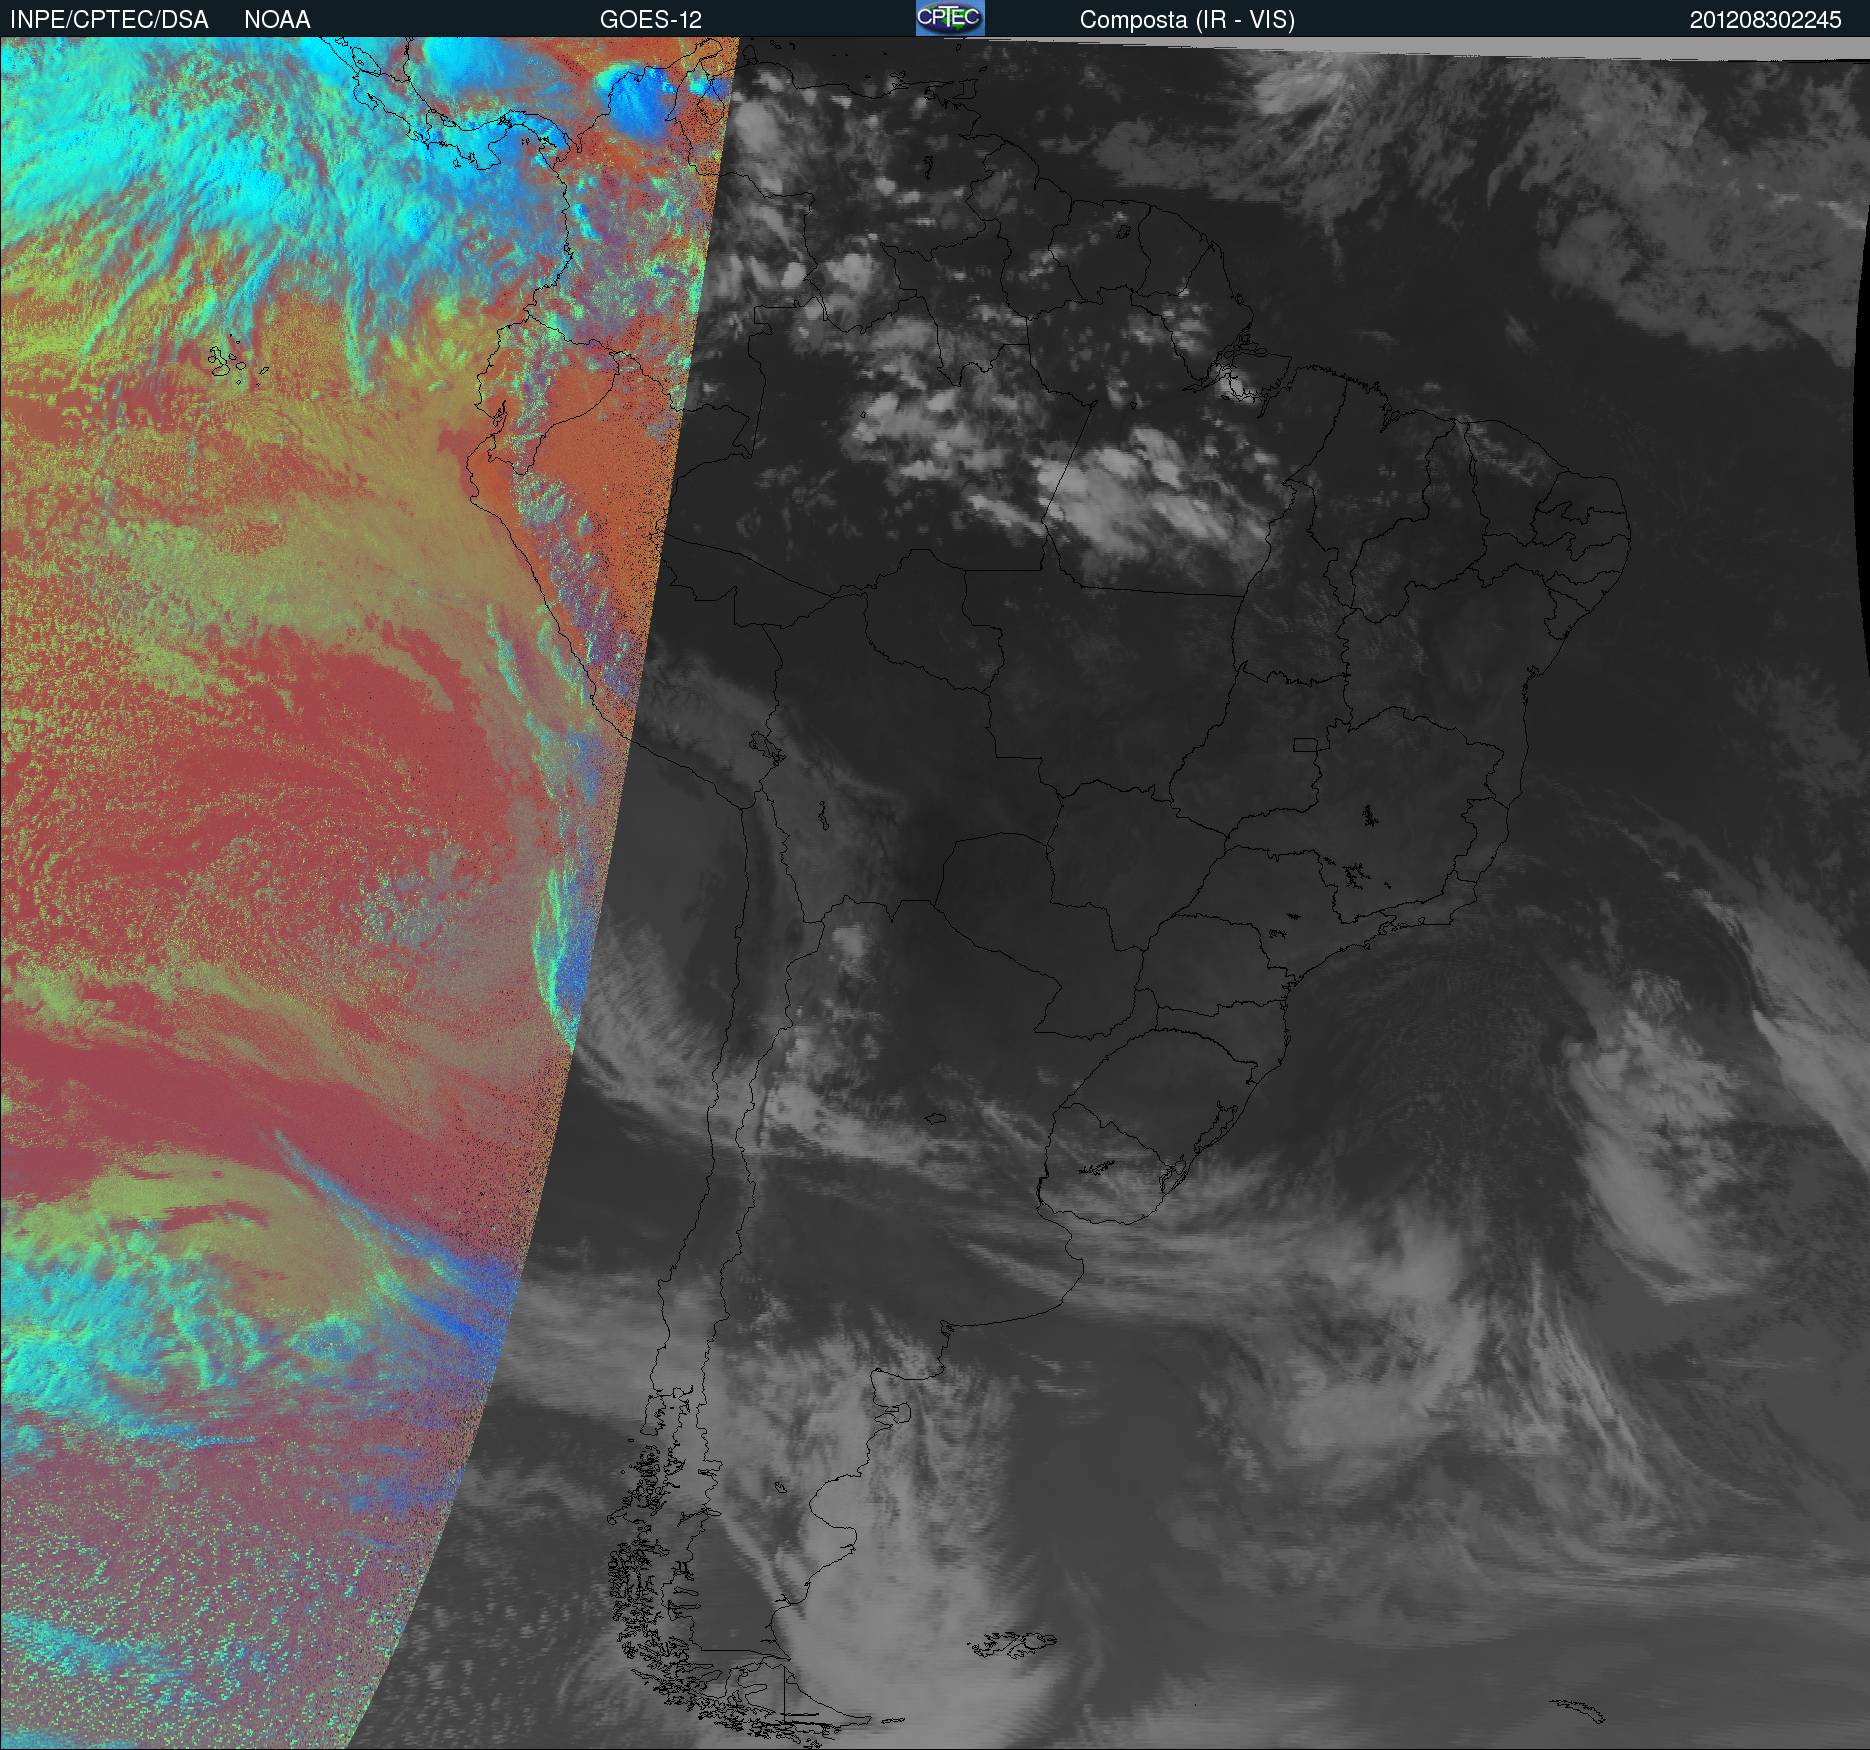Select the INPE/CPTEC/DSA header text
The height and width of the screenshot is (1750, 1870).
pos(109,20)
